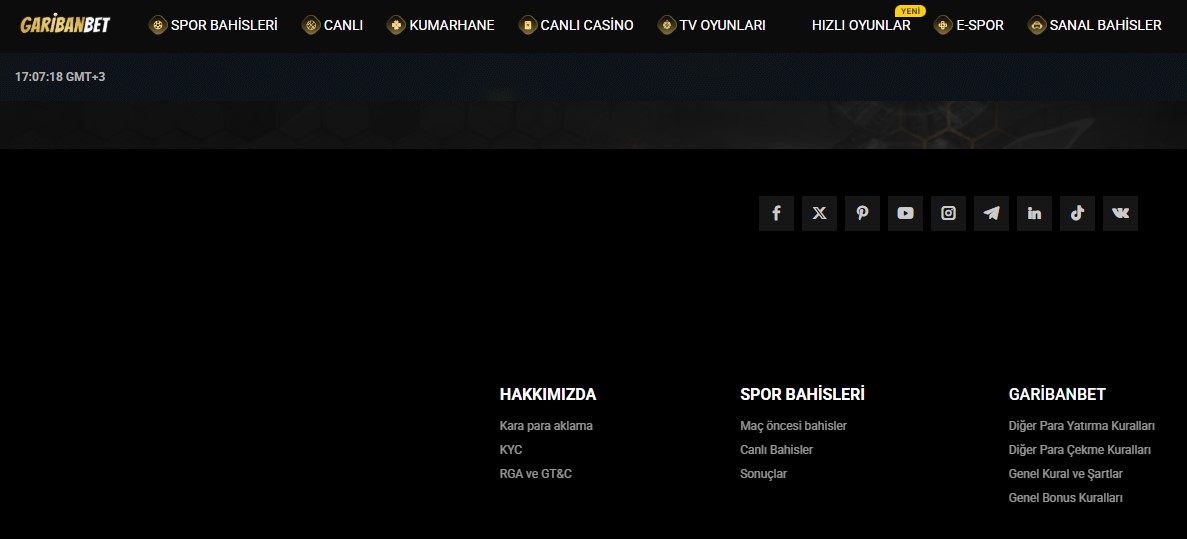Open the Facebook social icon

(x=776, y=213)
